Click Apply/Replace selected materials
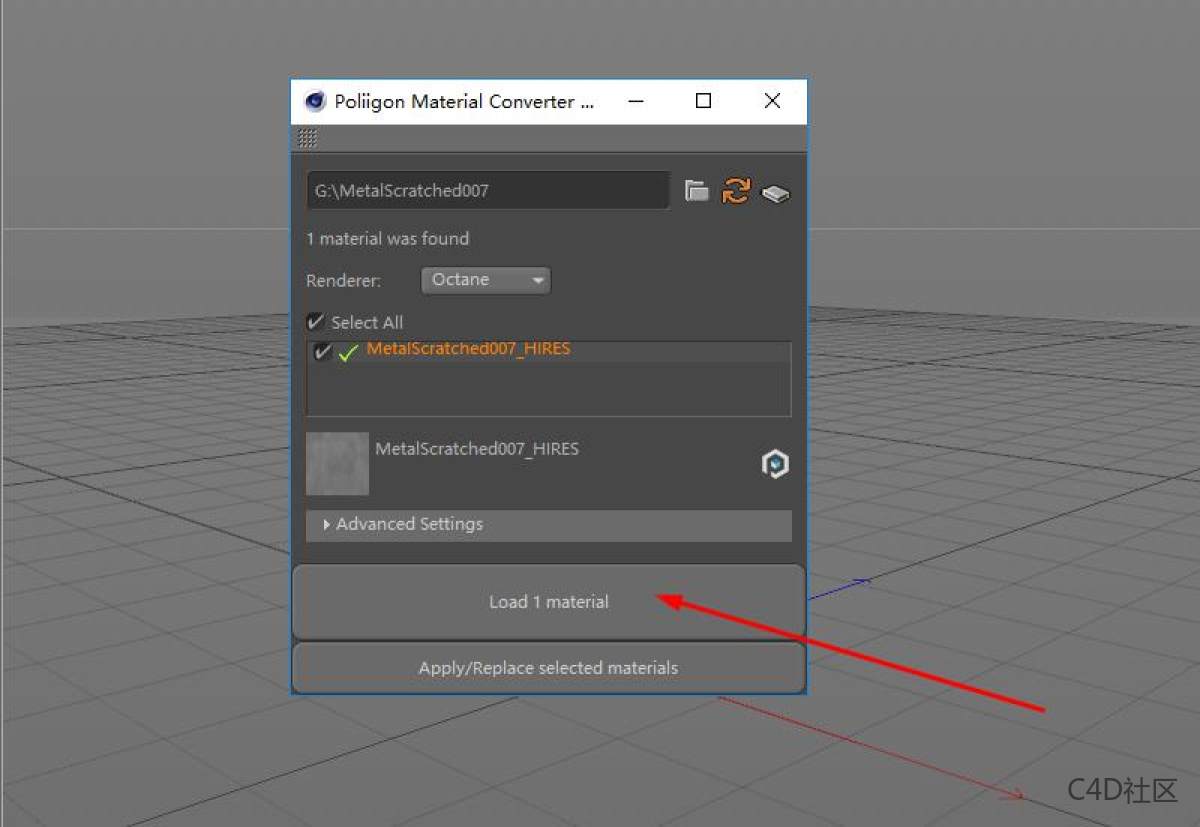Image resolution: width=1200 pixels, height=827 pixels. tap(548, 668)
